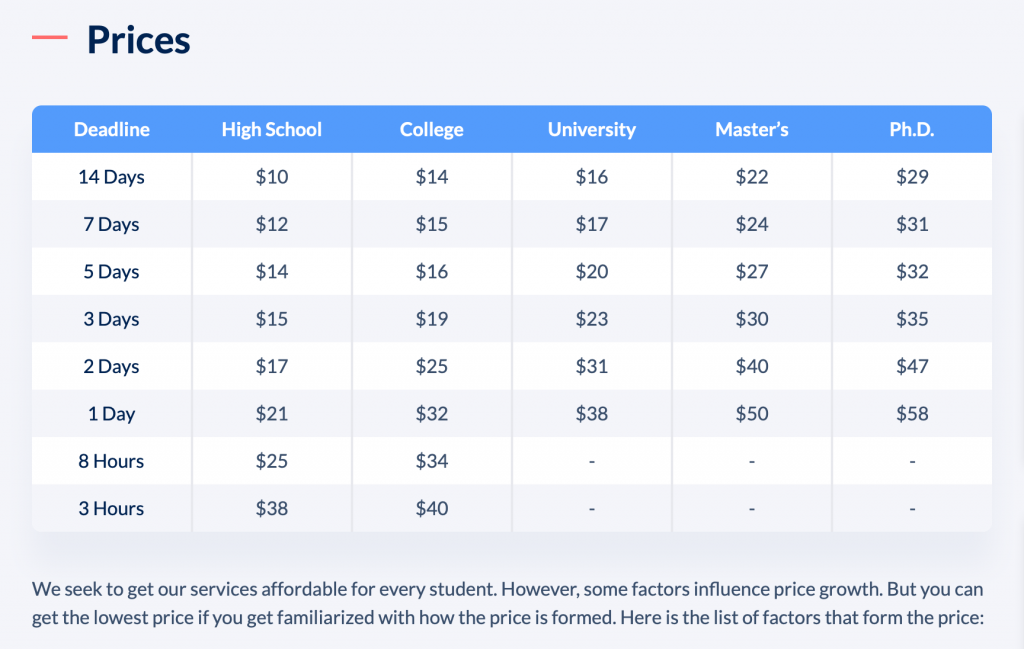The width and height of the screenshot is (1024, 649).
Task: Select the 3 Hours deadline row label
Action: [x=112, y=509]
